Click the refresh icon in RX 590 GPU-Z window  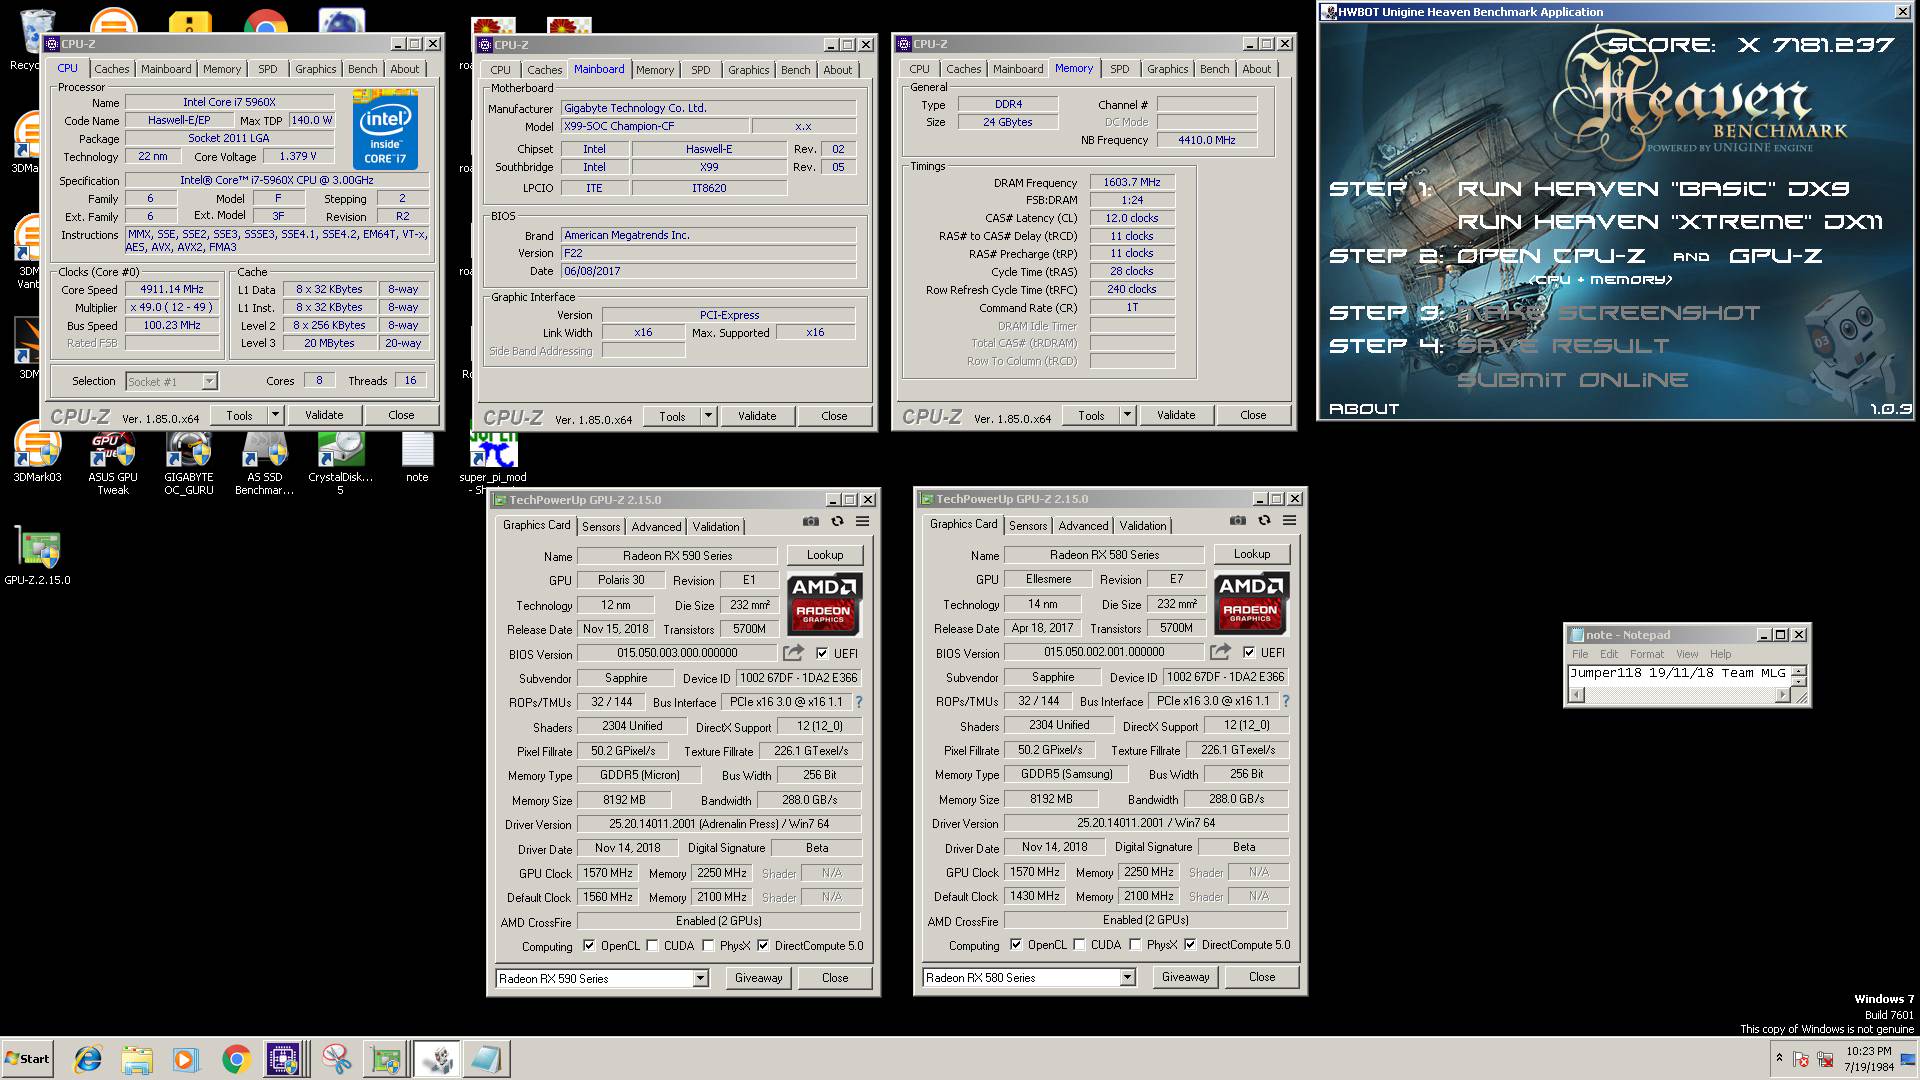(x=837, y=521)
